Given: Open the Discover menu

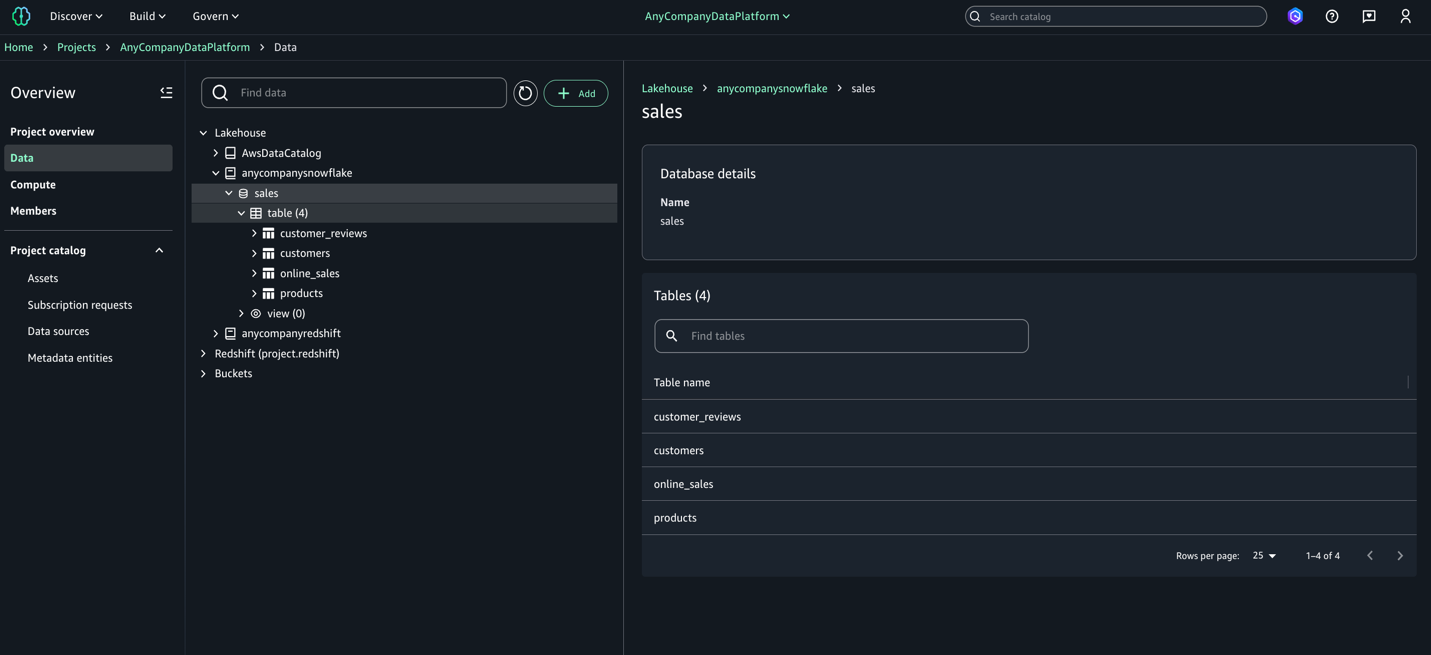Looking at the screenshot, I should 76,16.
